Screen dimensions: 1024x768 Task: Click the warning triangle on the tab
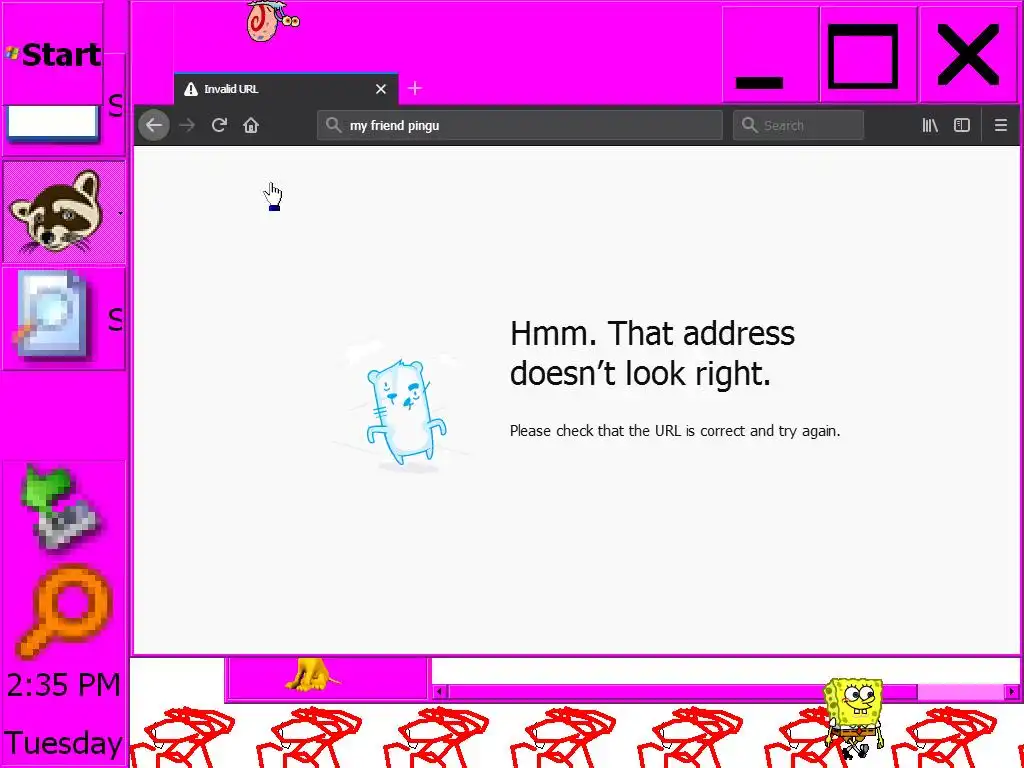(190, 89)
